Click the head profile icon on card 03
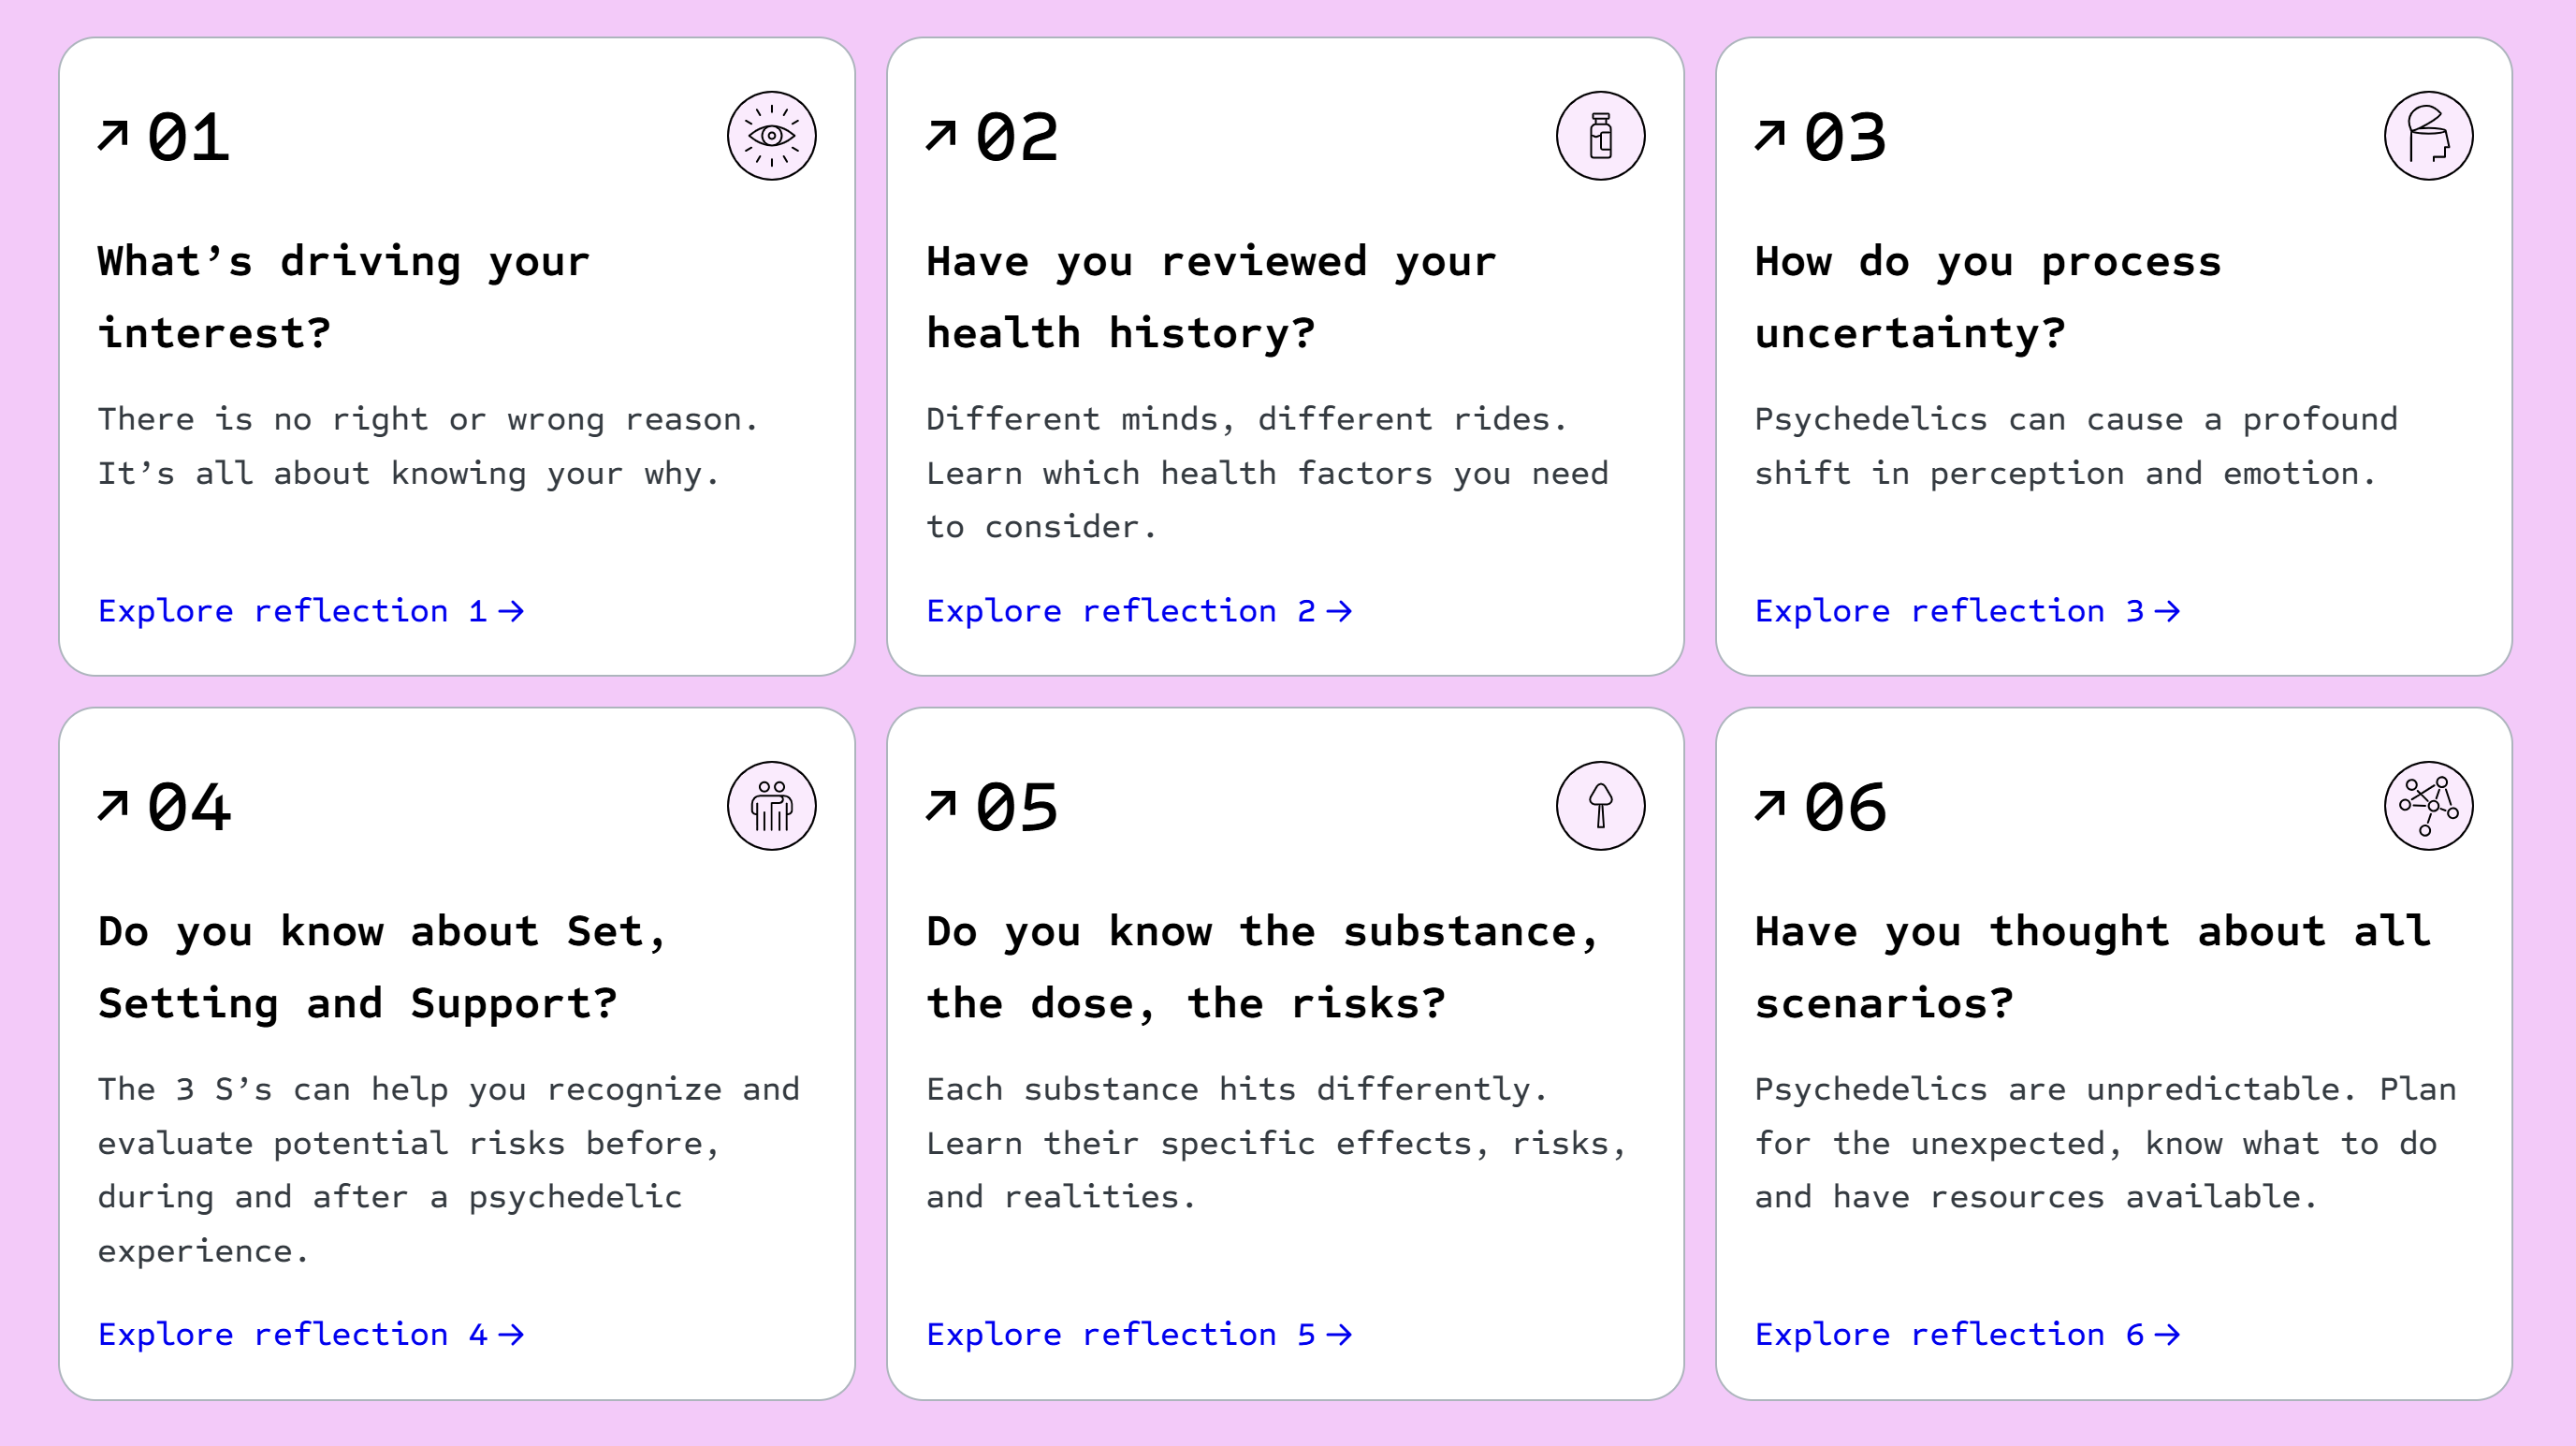 pyautogui.click(x=2428, y=136)
